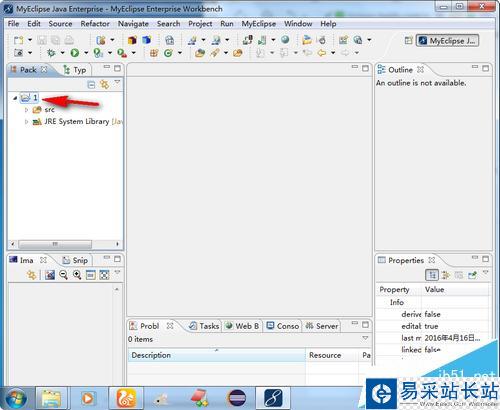Click the toolbar icon right of the Open Type folder icon
The width and height of the screenshot is (500, 410).
point(215,53)
